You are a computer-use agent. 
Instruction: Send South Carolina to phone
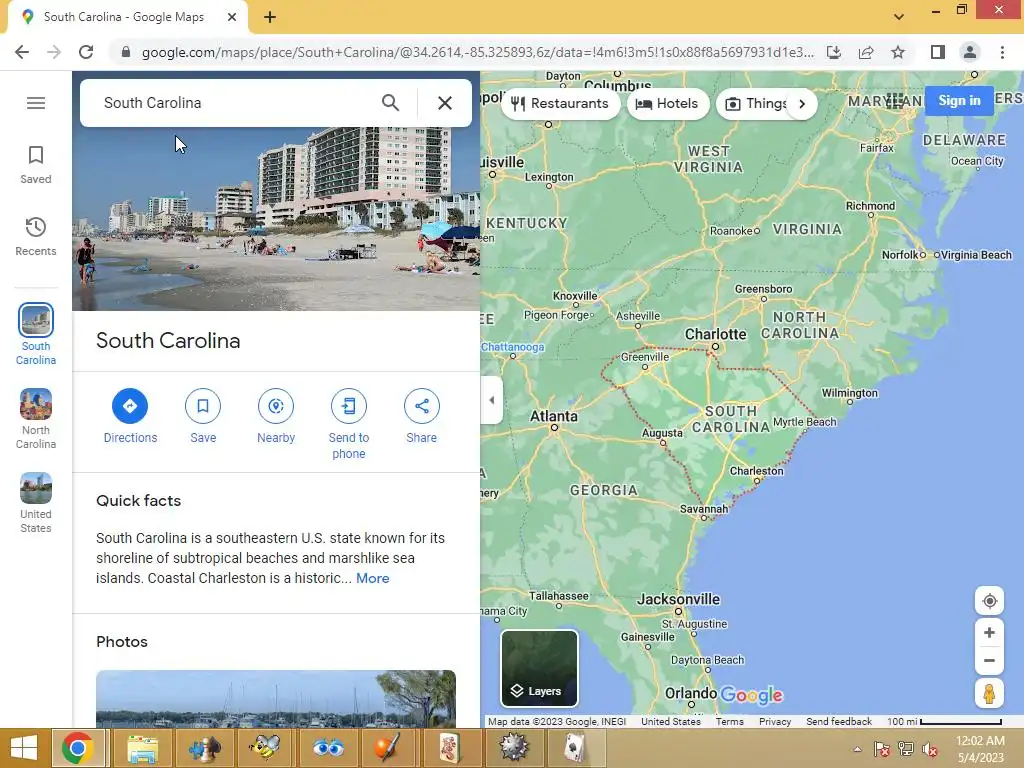(349, 424)
